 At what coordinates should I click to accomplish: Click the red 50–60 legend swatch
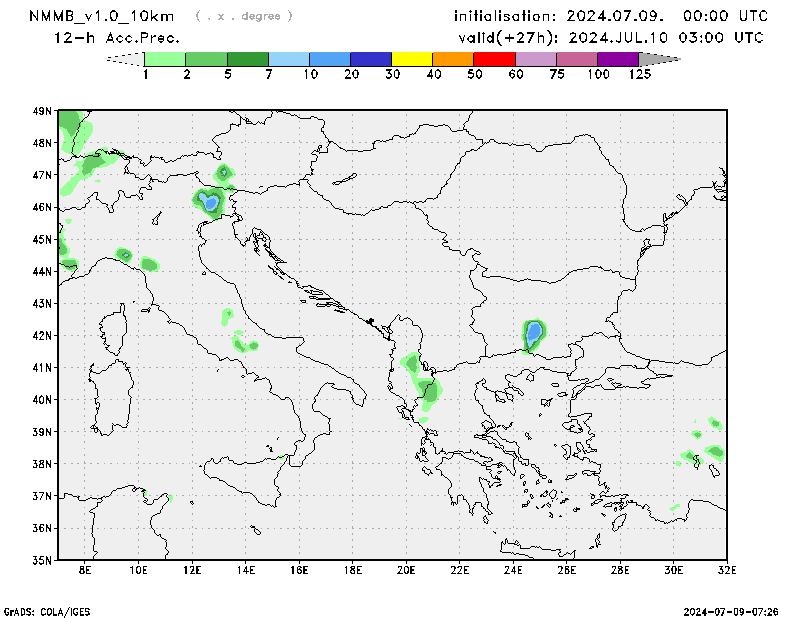point(494,60)
